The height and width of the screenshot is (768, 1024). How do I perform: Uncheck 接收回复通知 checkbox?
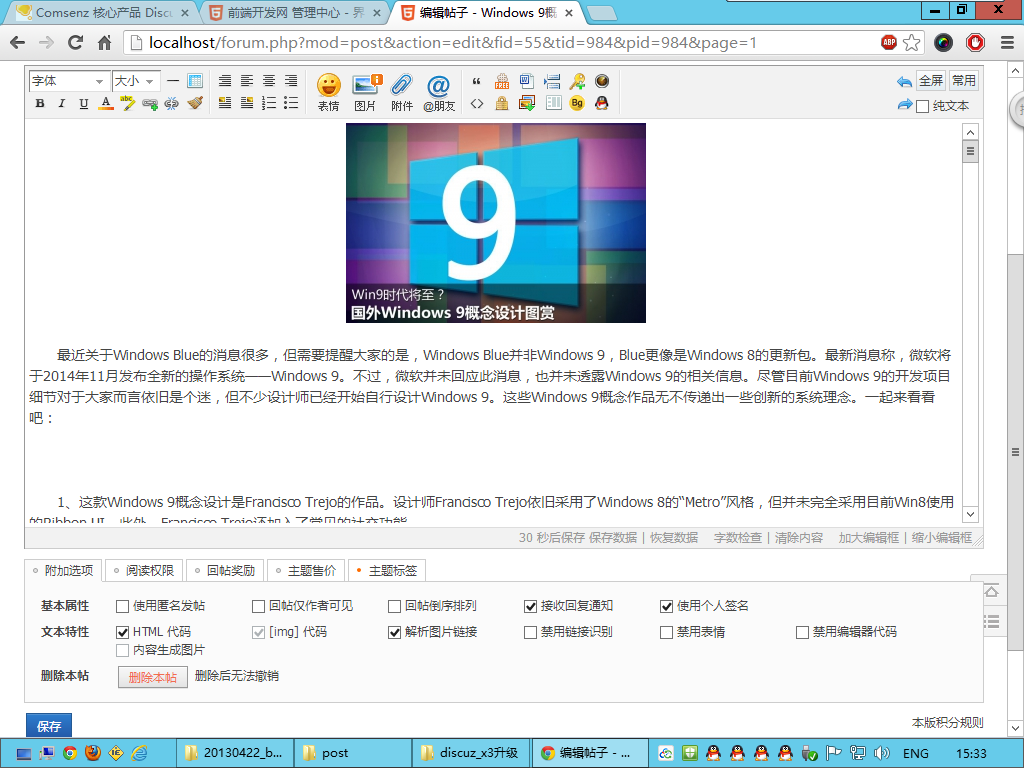[x=530, y=607]
